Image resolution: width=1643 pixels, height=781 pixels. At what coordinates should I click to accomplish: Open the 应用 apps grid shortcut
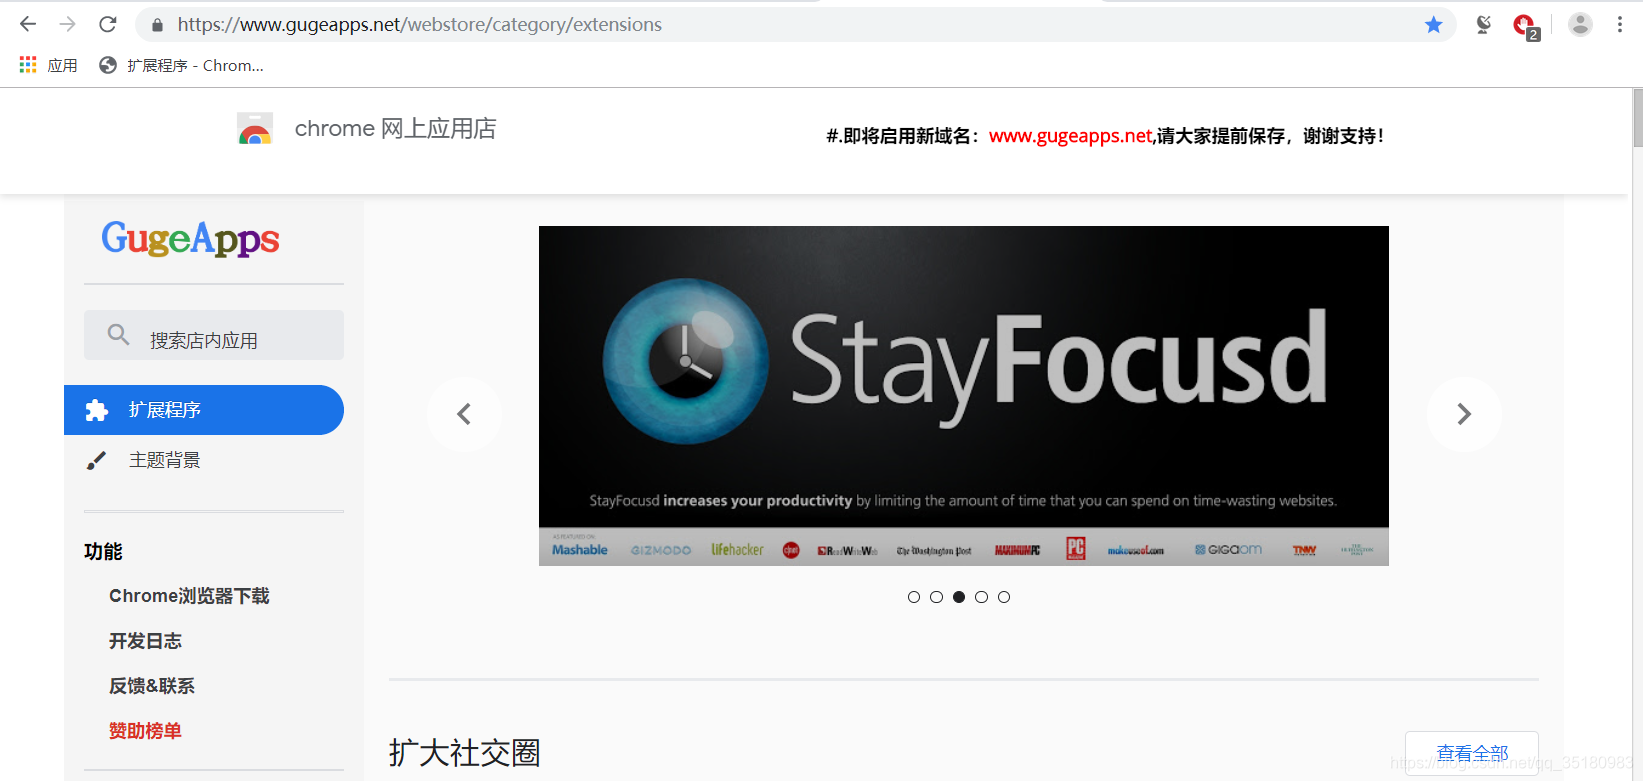pyautogui.click(x=48, y=65)
